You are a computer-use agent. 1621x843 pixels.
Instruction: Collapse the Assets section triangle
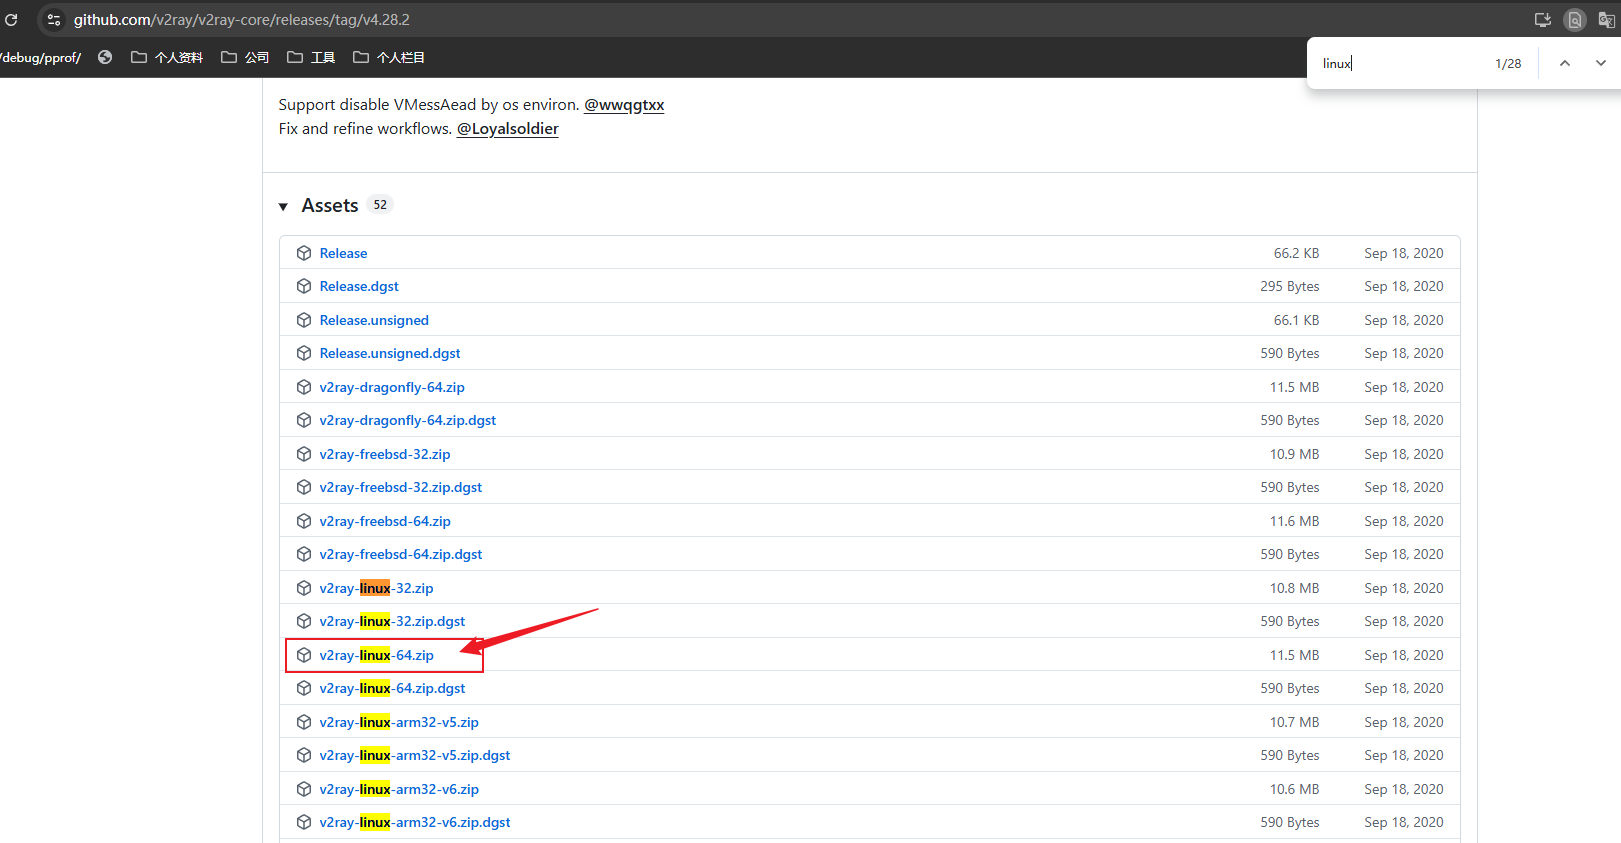(283, 206)
